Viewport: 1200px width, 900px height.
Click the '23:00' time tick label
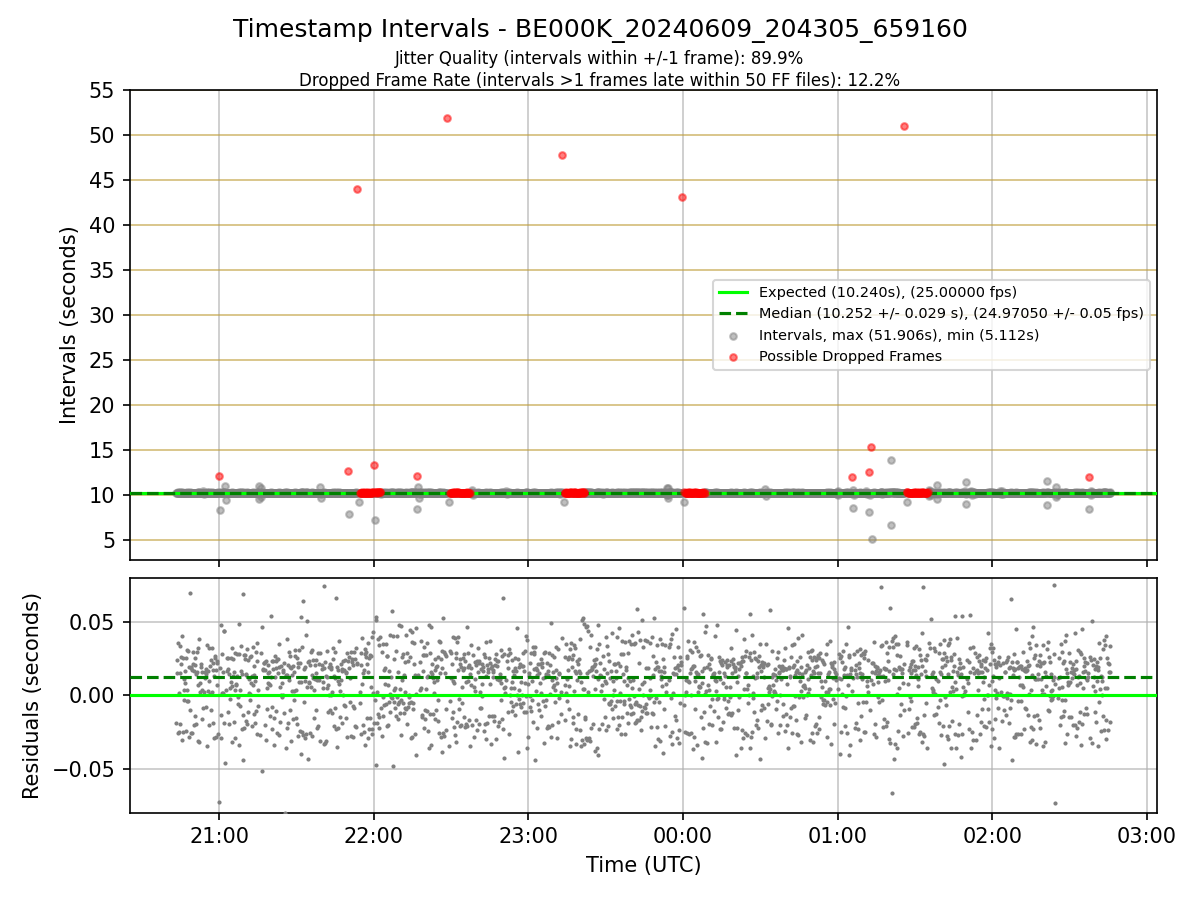point(528,835)
